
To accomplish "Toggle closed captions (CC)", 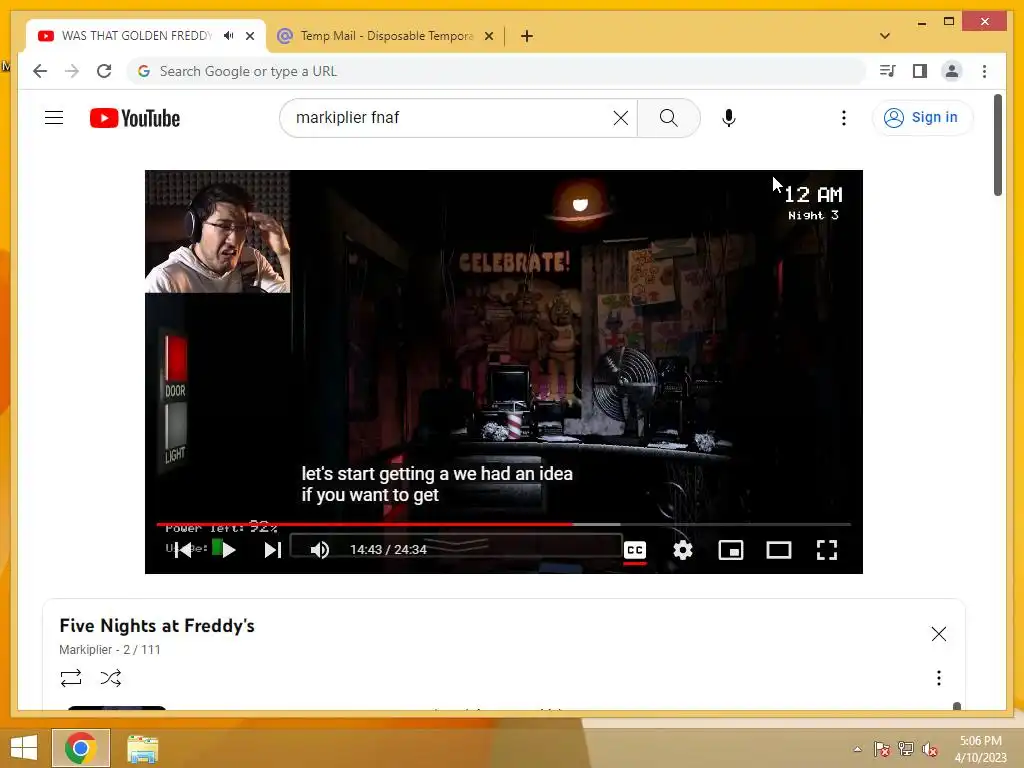I will pyautogui.click(x=635, y=550).
